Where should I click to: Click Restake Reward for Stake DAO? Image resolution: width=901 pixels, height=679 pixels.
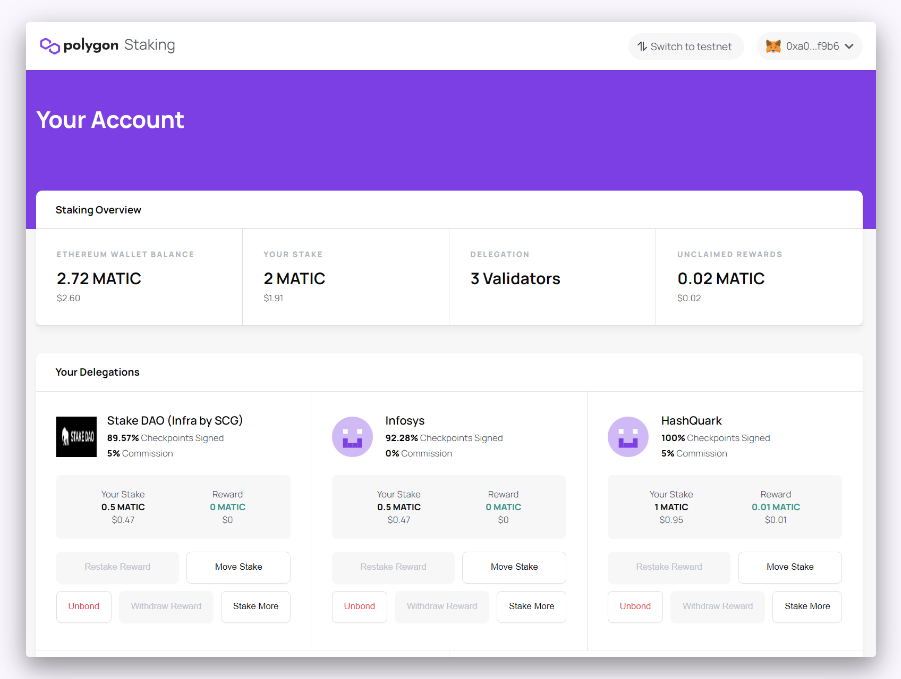pyautogui.click(x=117, y=567)
